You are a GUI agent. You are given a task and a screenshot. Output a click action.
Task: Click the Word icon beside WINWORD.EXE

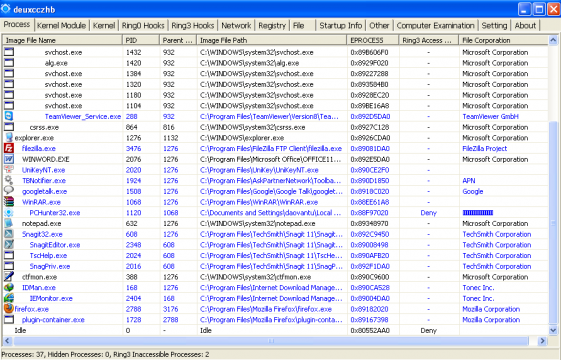coord(9,159)
